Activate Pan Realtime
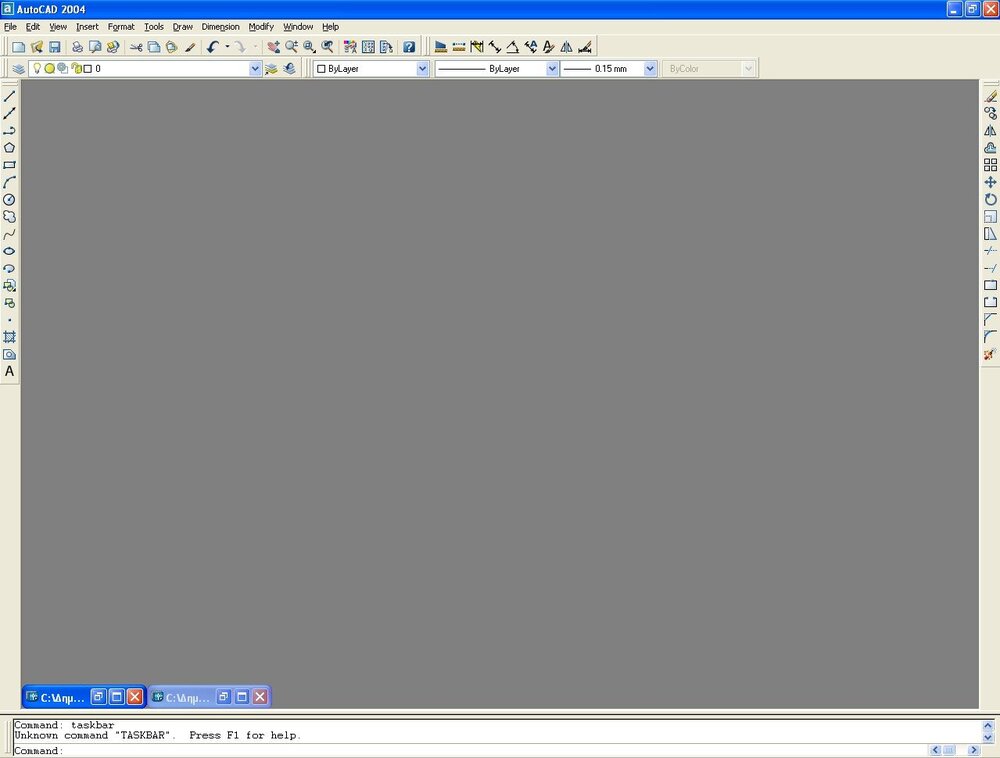 pyautogui.click(x=272, y=46)
